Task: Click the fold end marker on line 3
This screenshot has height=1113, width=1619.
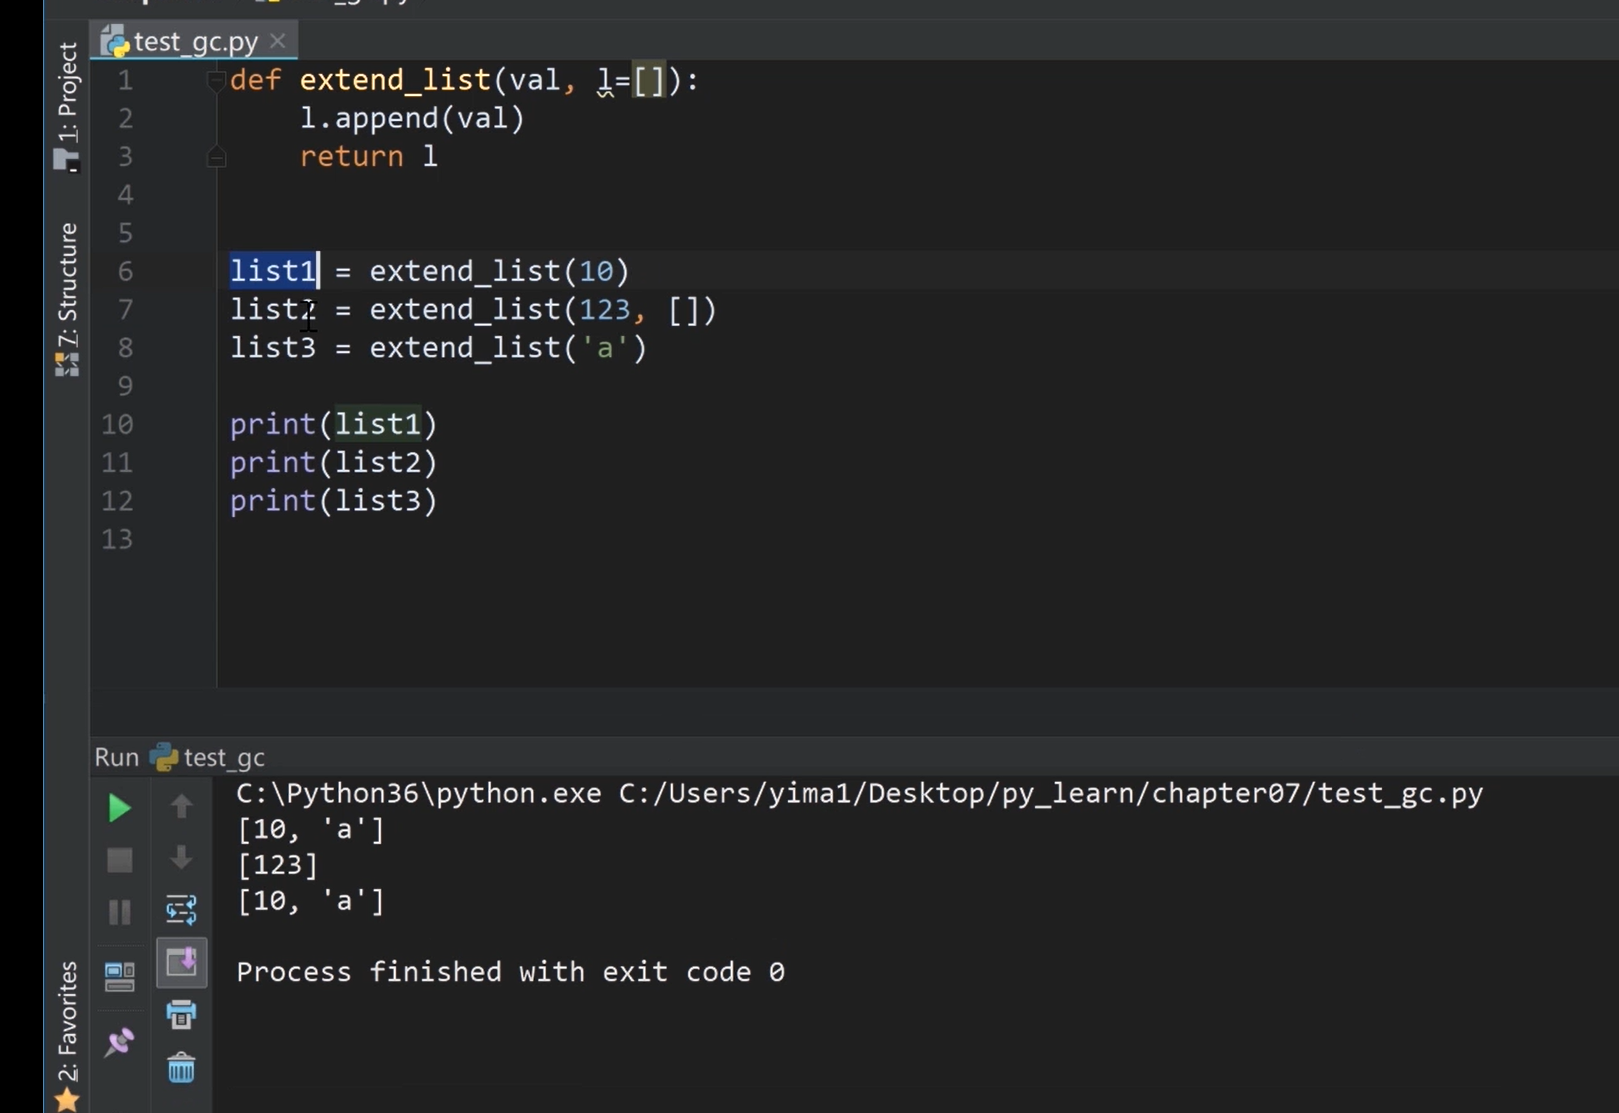Action: click(216, 157)
